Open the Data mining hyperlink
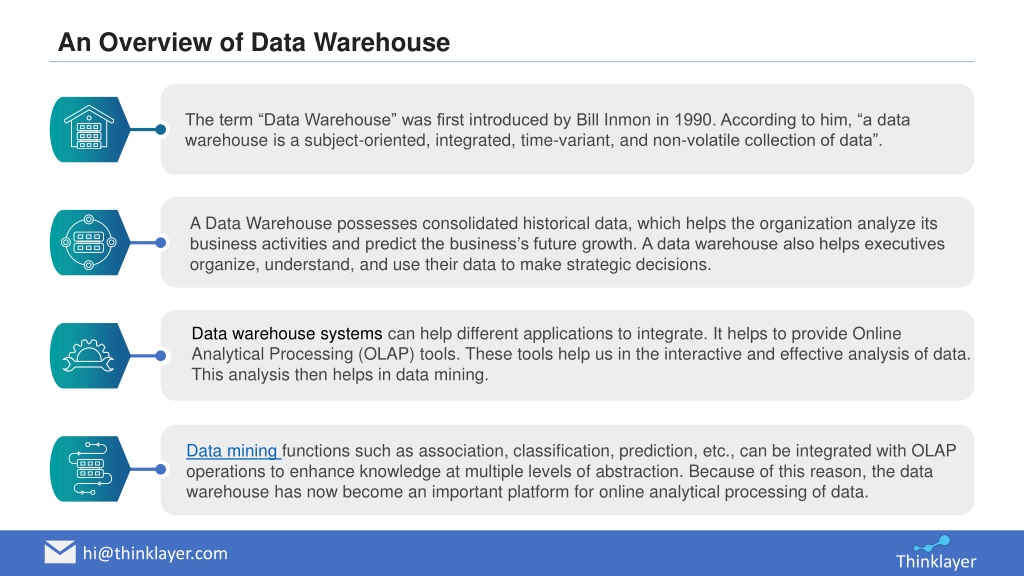 coord(232,451)
